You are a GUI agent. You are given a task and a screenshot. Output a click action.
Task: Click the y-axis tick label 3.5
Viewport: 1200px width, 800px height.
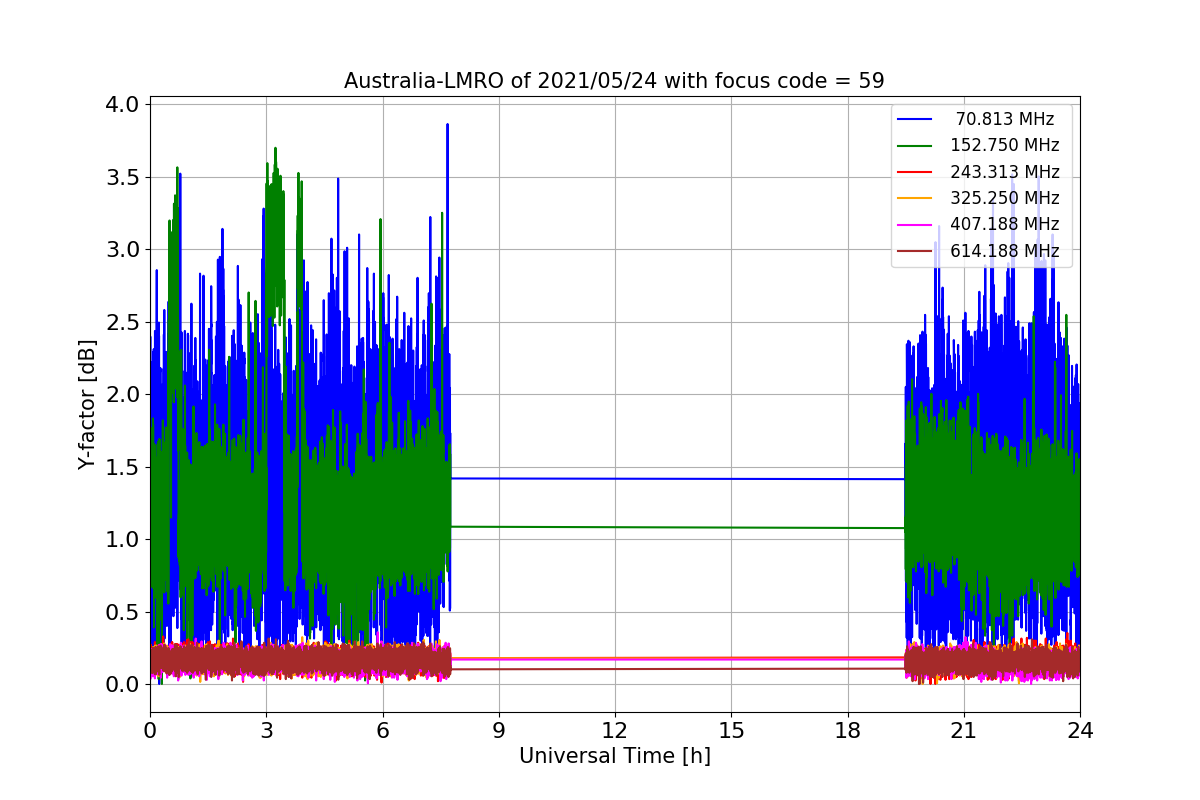click(124, 177)
